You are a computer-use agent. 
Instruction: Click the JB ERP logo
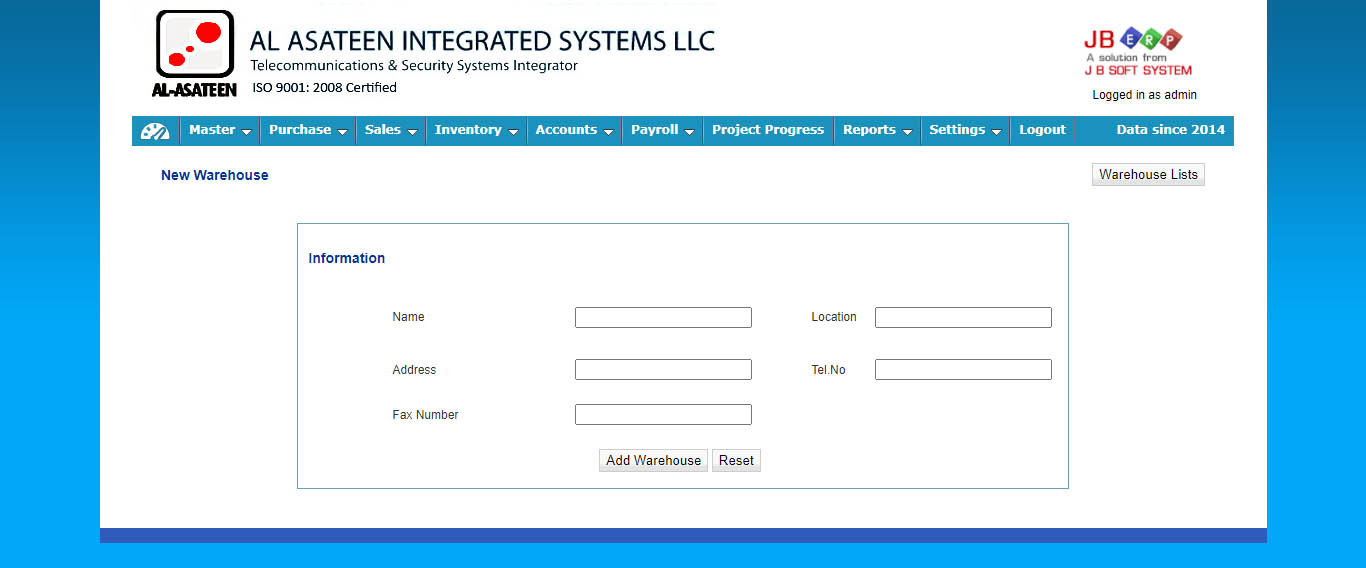tap(1137, 51)
